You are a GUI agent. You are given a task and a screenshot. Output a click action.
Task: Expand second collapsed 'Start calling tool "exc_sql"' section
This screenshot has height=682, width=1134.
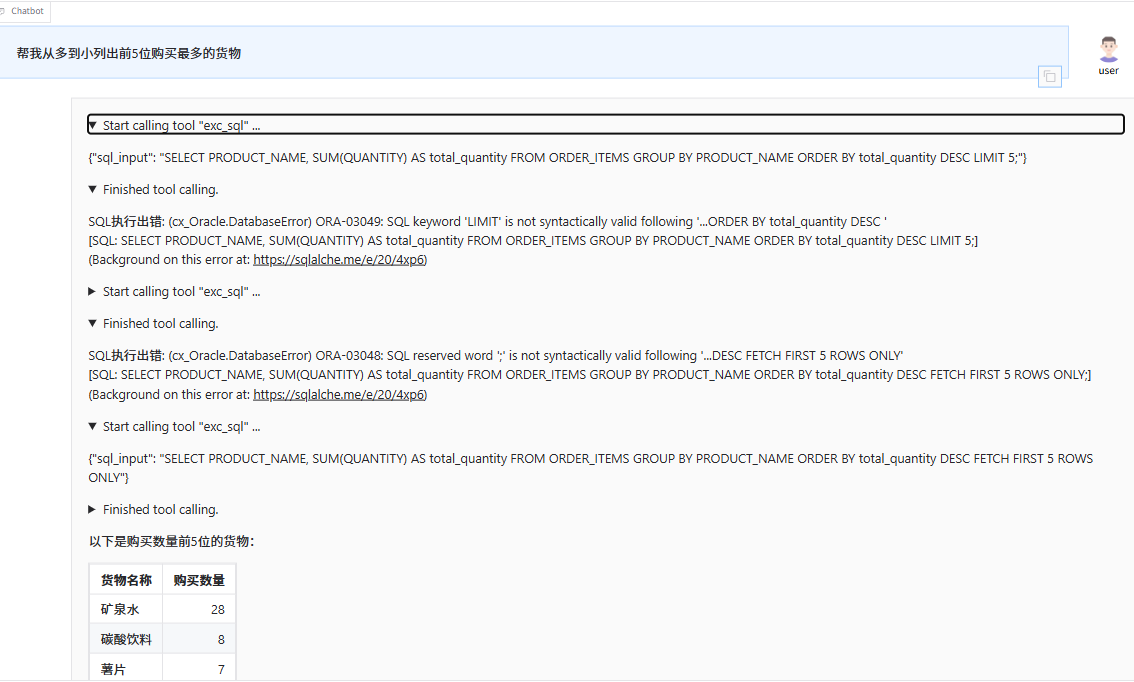[174, 291]
